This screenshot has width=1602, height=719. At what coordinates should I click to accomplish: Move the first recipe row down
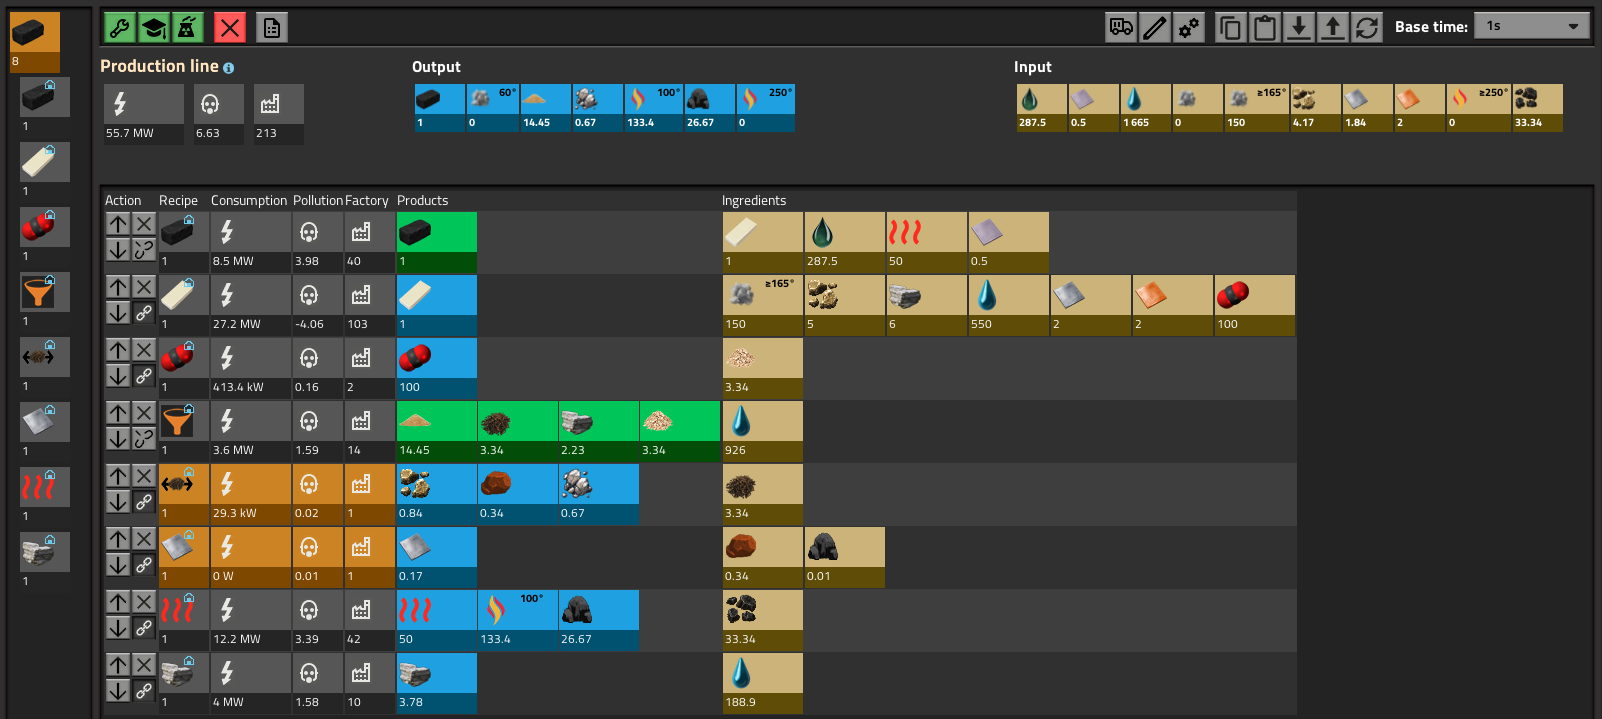118,250
